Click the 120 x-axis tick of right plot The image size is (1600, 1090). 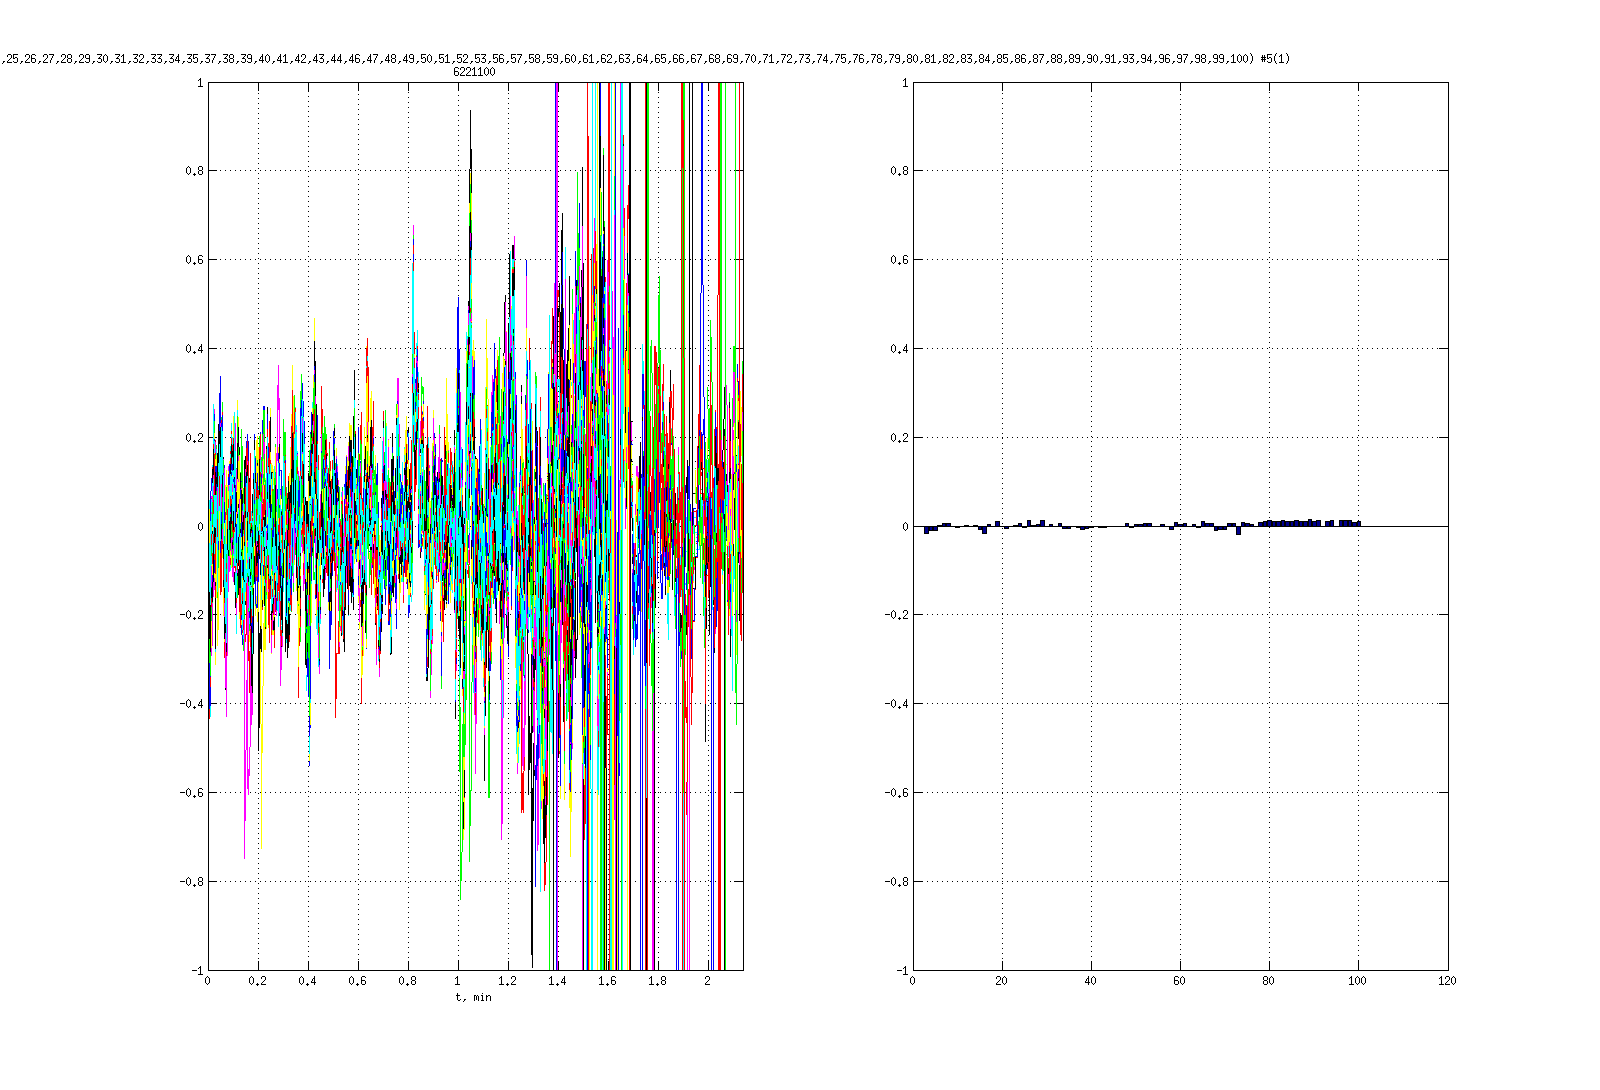[1447, 981]
